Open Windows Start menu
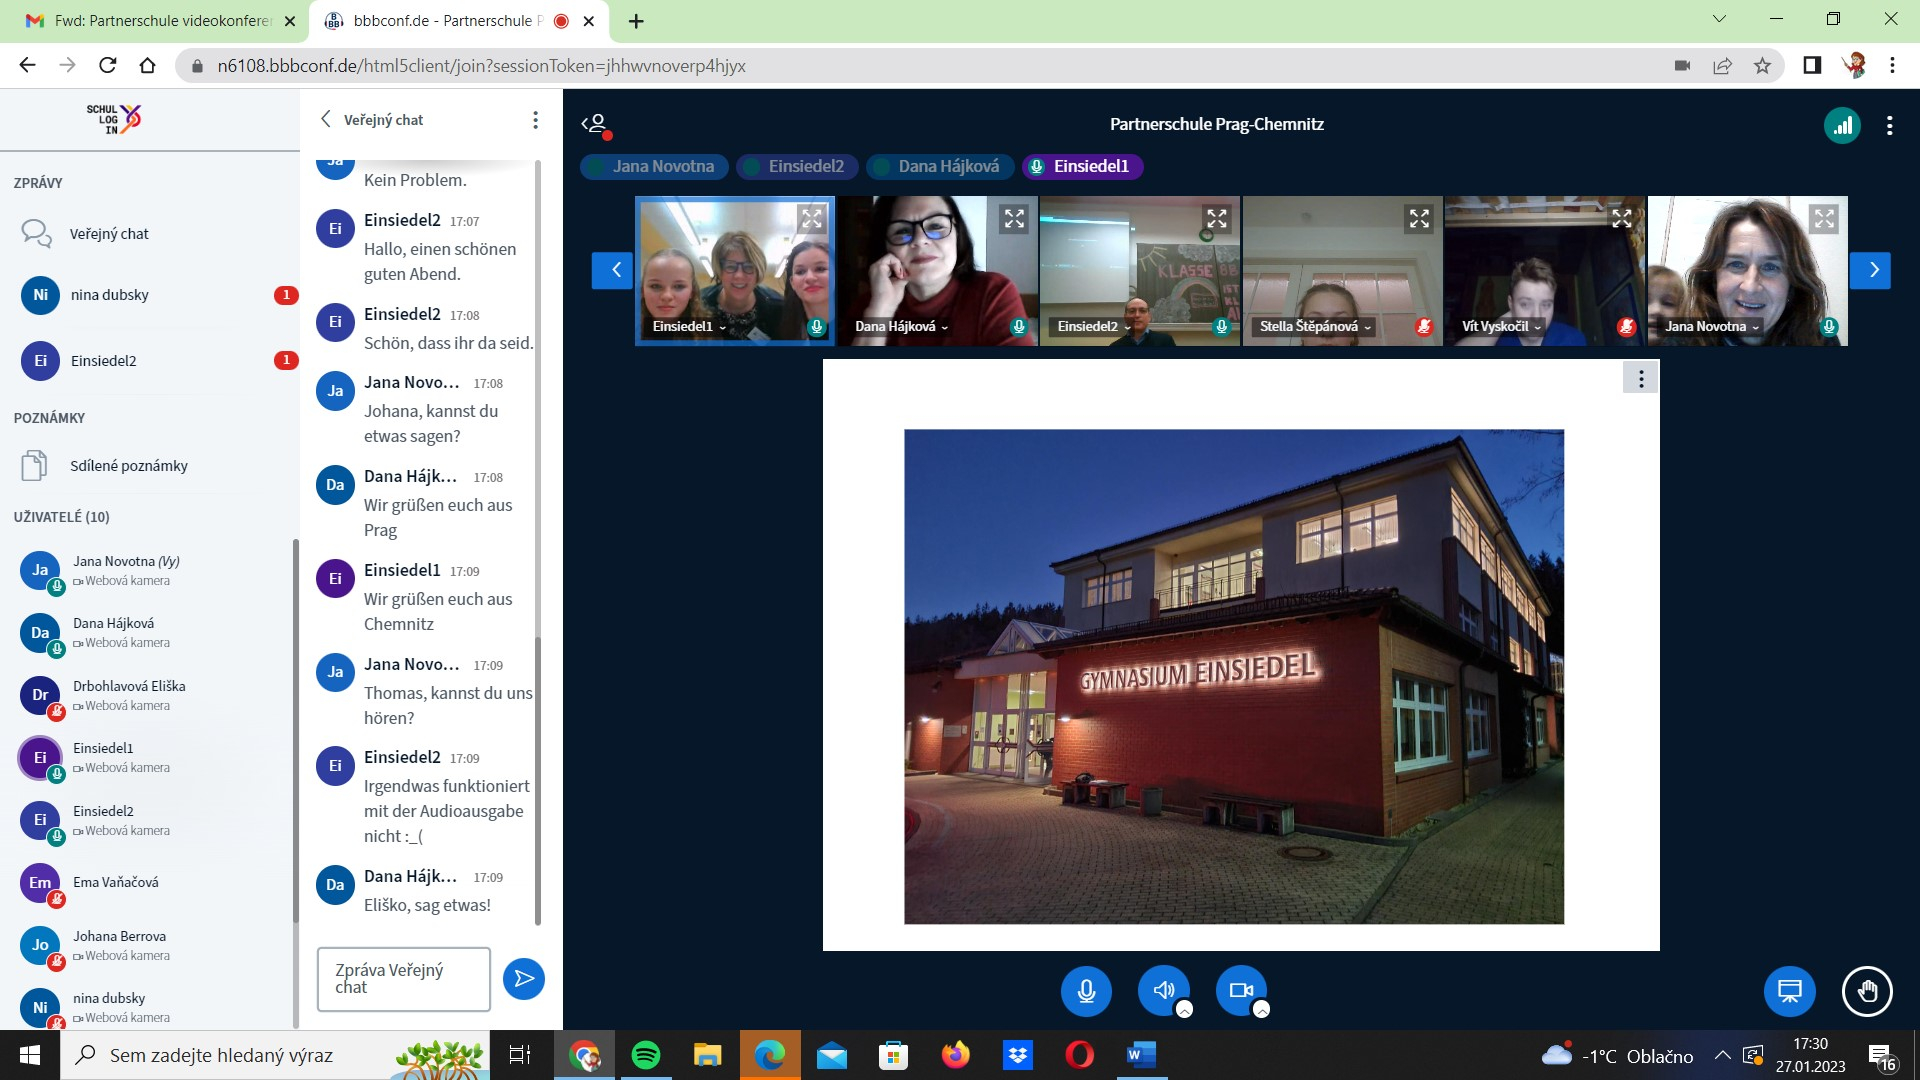The width and height of the screenshot is (1920, 1080). (29, 1055)
